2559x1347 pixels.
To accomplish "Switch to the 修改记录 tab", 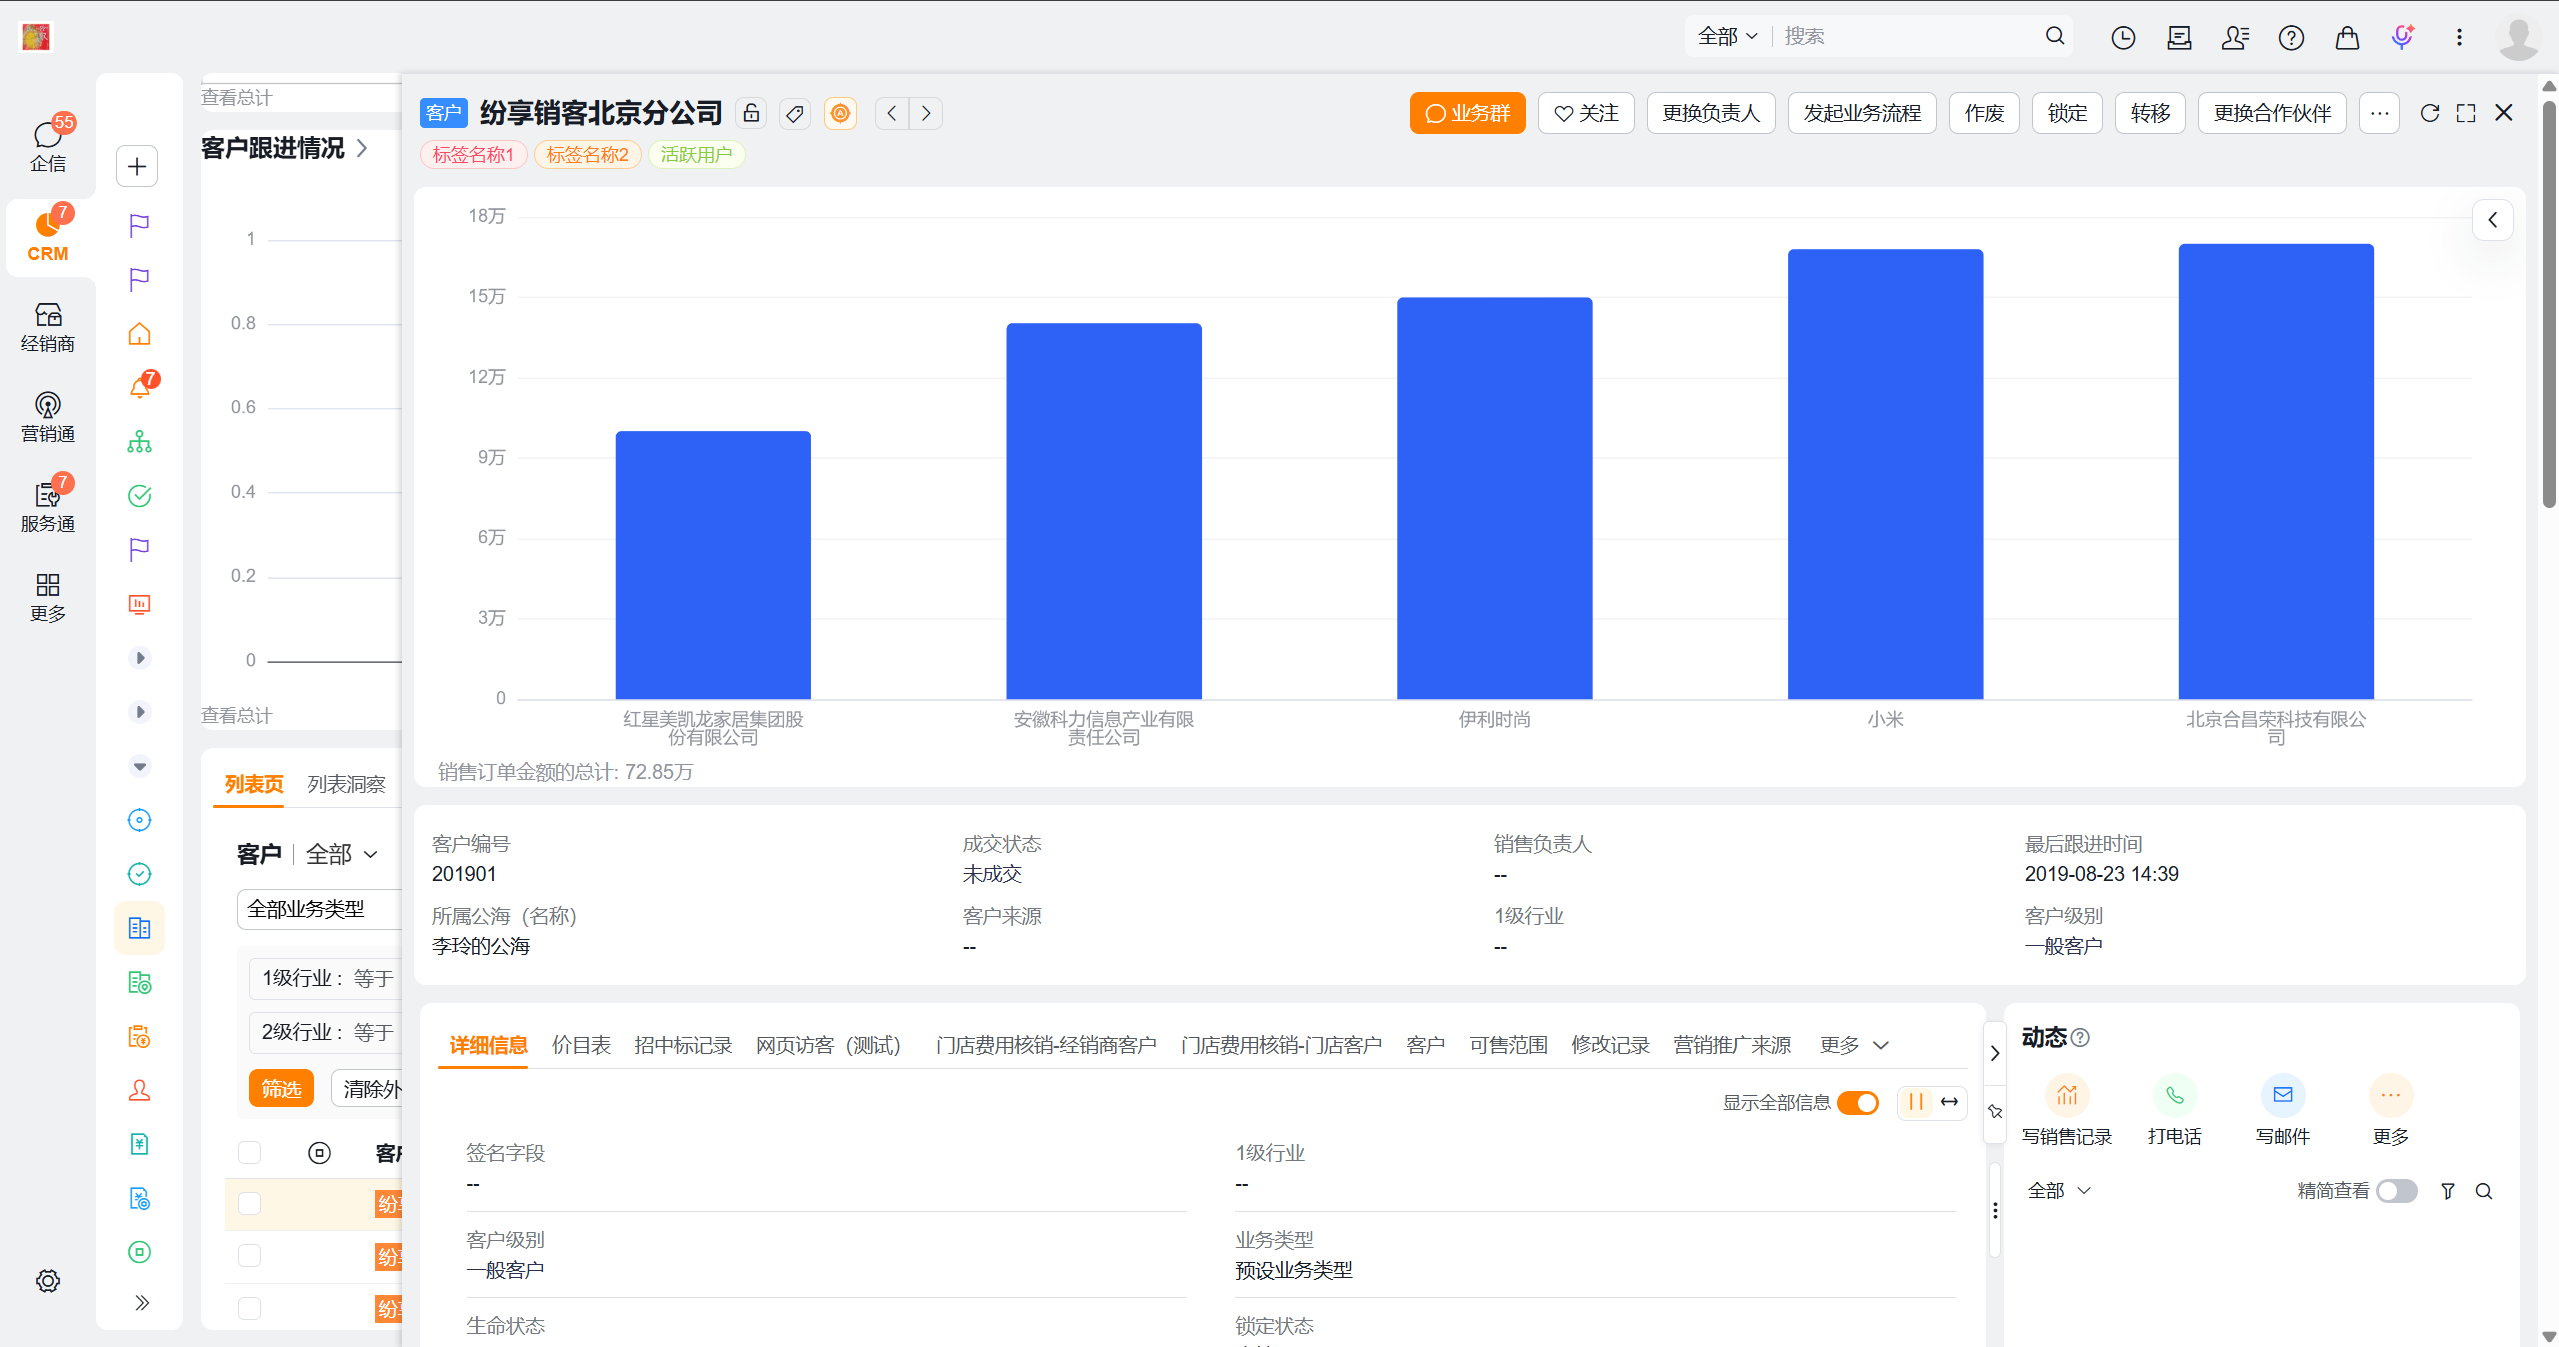I will [x=1610, y=1045].
